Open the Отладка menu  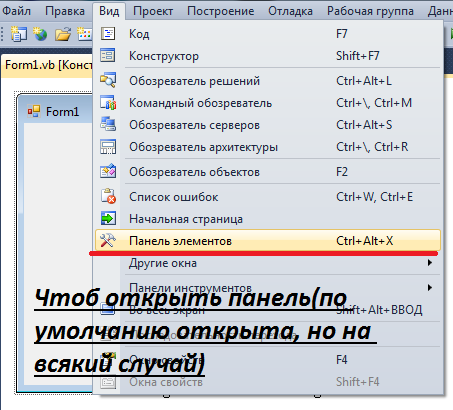290,11
